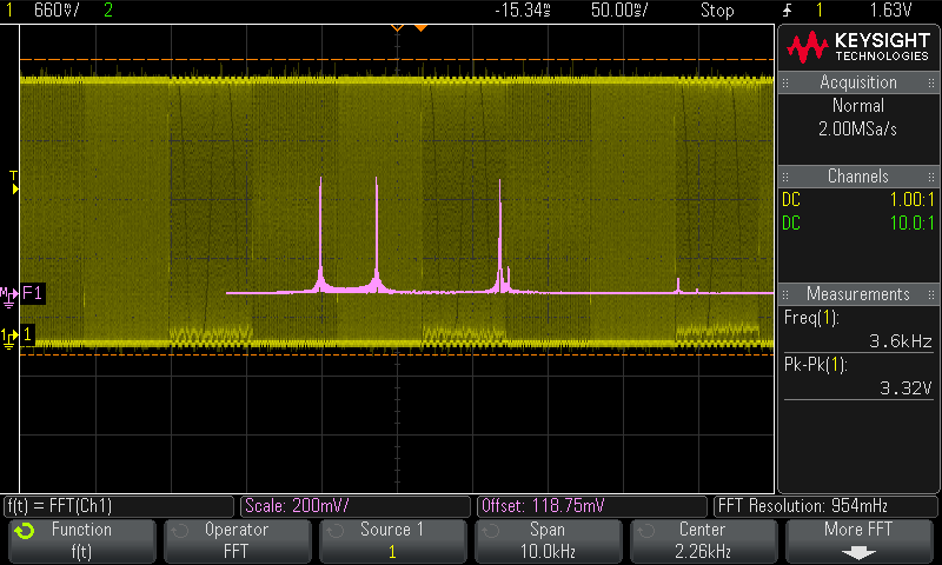Click the 50.00 timebase readout
This screenshot has height=565, width=942.
point(619,10)
